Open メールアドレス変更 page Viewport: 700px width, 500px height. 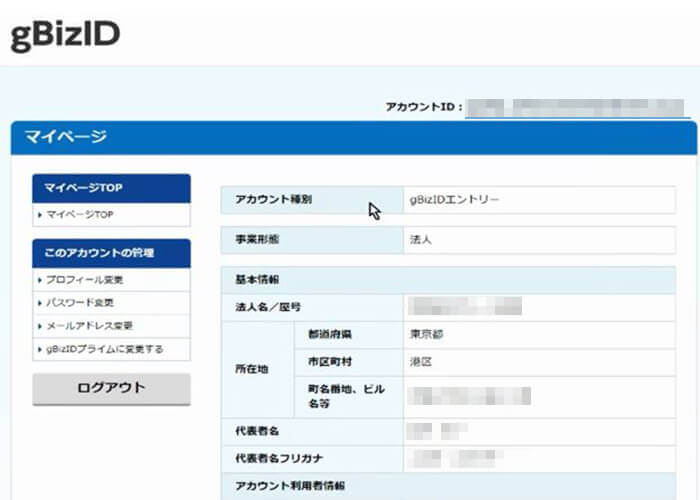click(90, 326)
